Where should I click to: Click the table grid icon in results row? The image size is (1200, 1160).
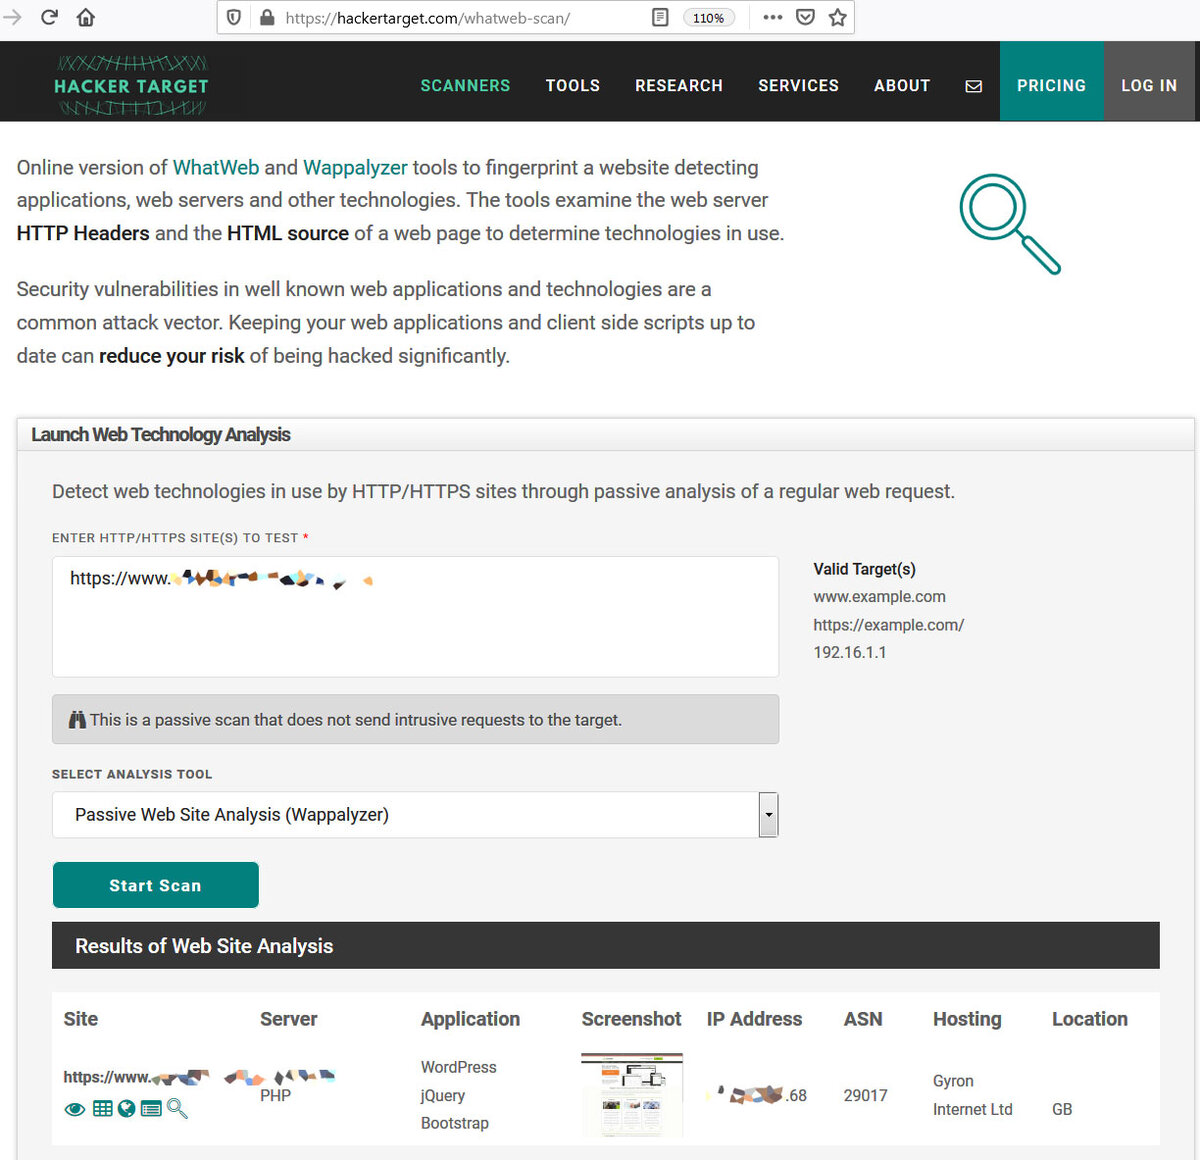coord(102,1108)
